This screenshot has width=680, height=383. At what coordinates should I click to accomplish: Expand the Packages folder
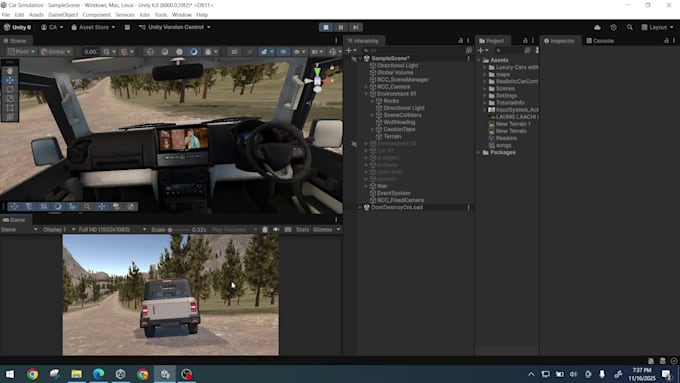click(x=479, y=153)
